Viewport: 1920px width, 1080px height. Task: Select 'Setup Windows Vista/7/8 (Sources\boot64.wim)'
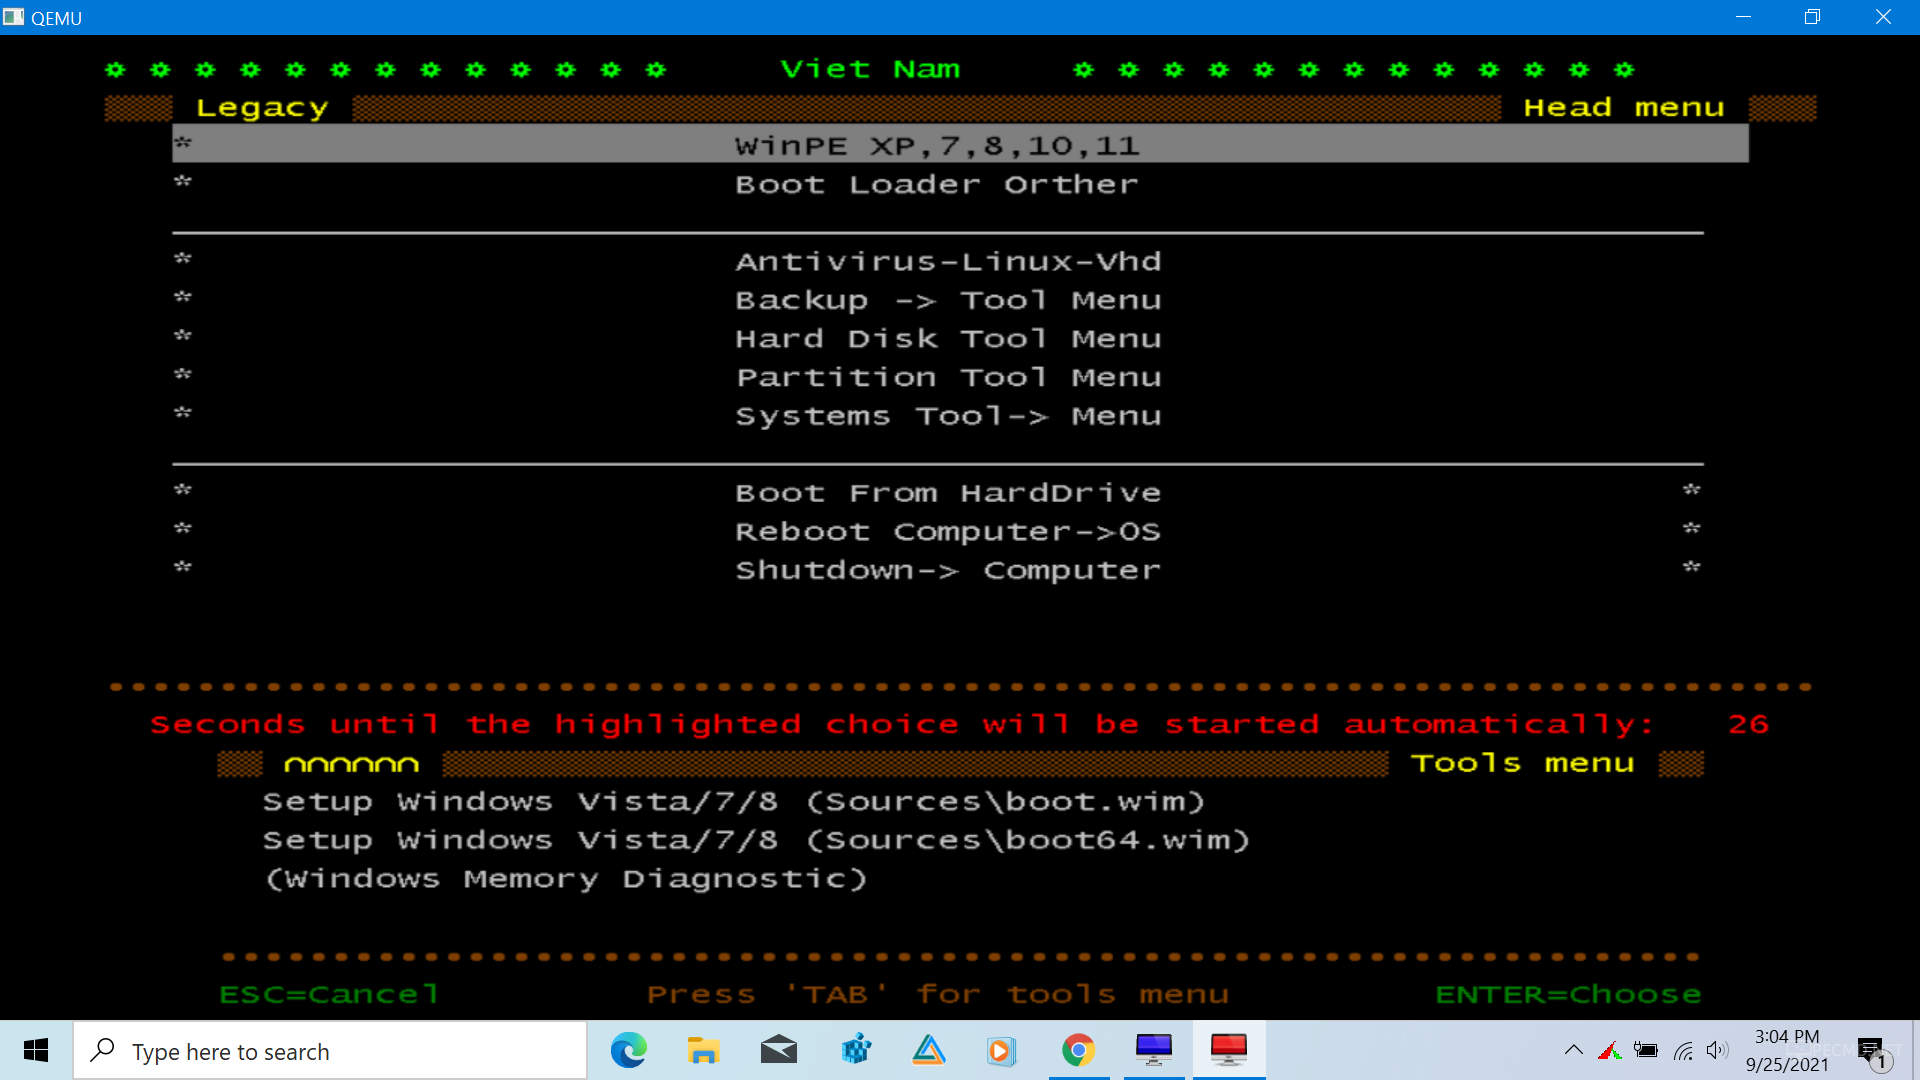point(757,841)
